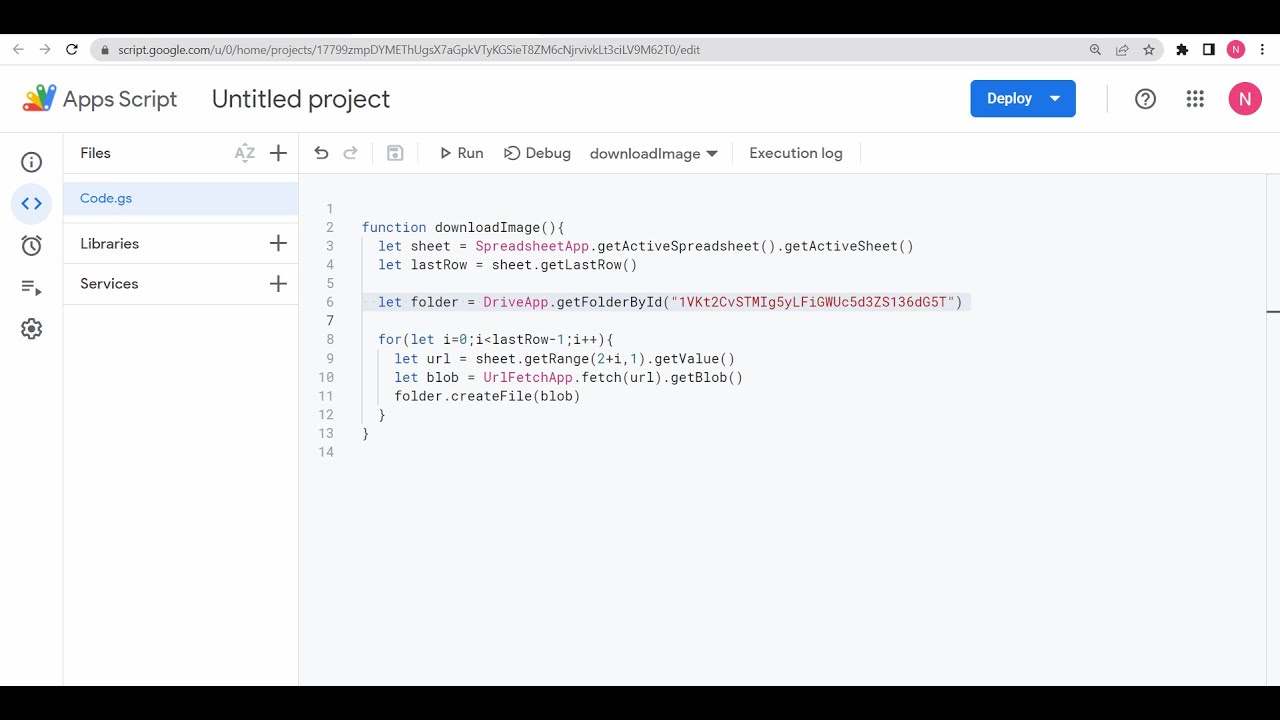Sort files alphabetically with AZ icon
This screenshot has width=1280, height=720.
[x=245, y=153]
